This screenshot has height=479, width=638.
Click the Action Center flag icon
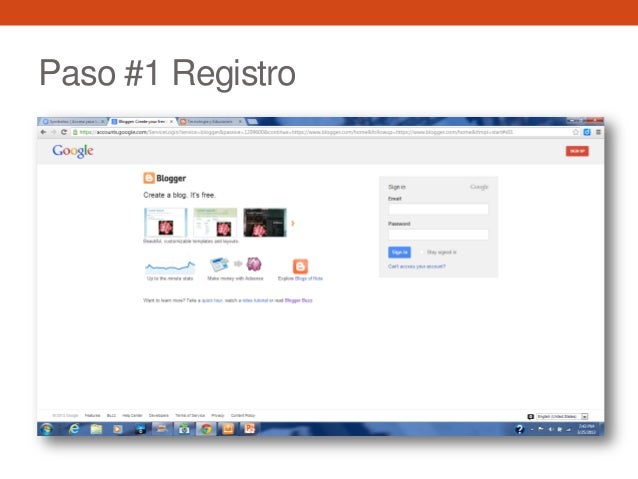(x=541, y=429)
